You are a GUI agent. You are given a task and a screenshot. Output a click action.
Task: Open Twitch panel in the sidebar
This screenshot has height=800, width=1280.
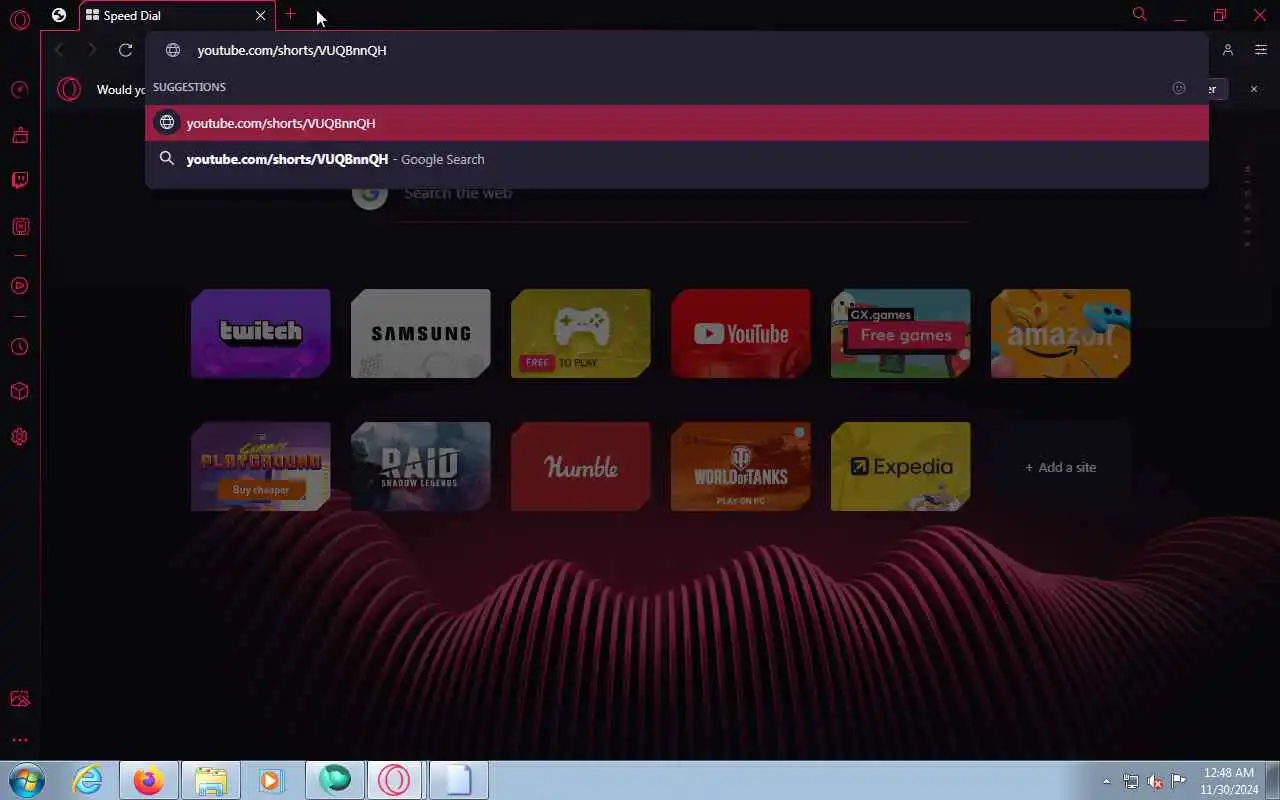[19, 181]
